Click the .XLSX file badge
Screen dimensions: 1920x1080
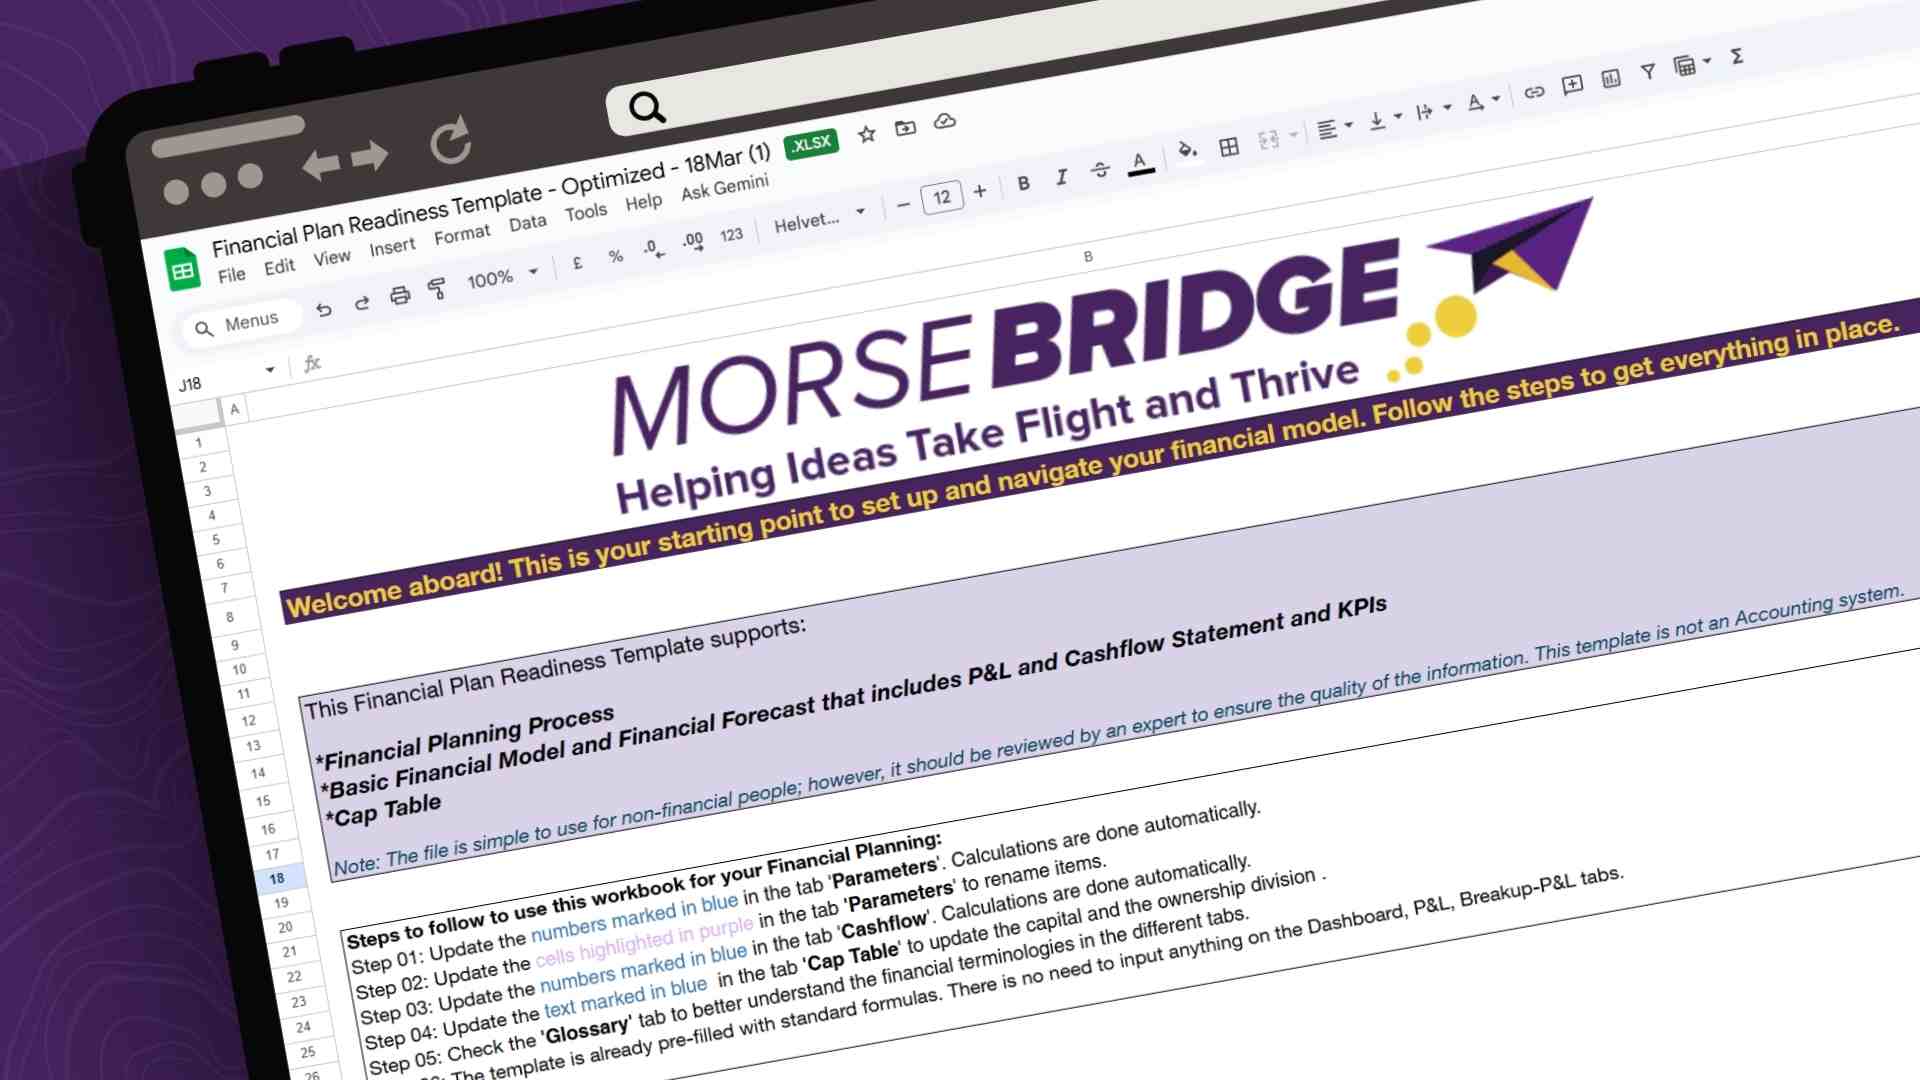[810, 144]
